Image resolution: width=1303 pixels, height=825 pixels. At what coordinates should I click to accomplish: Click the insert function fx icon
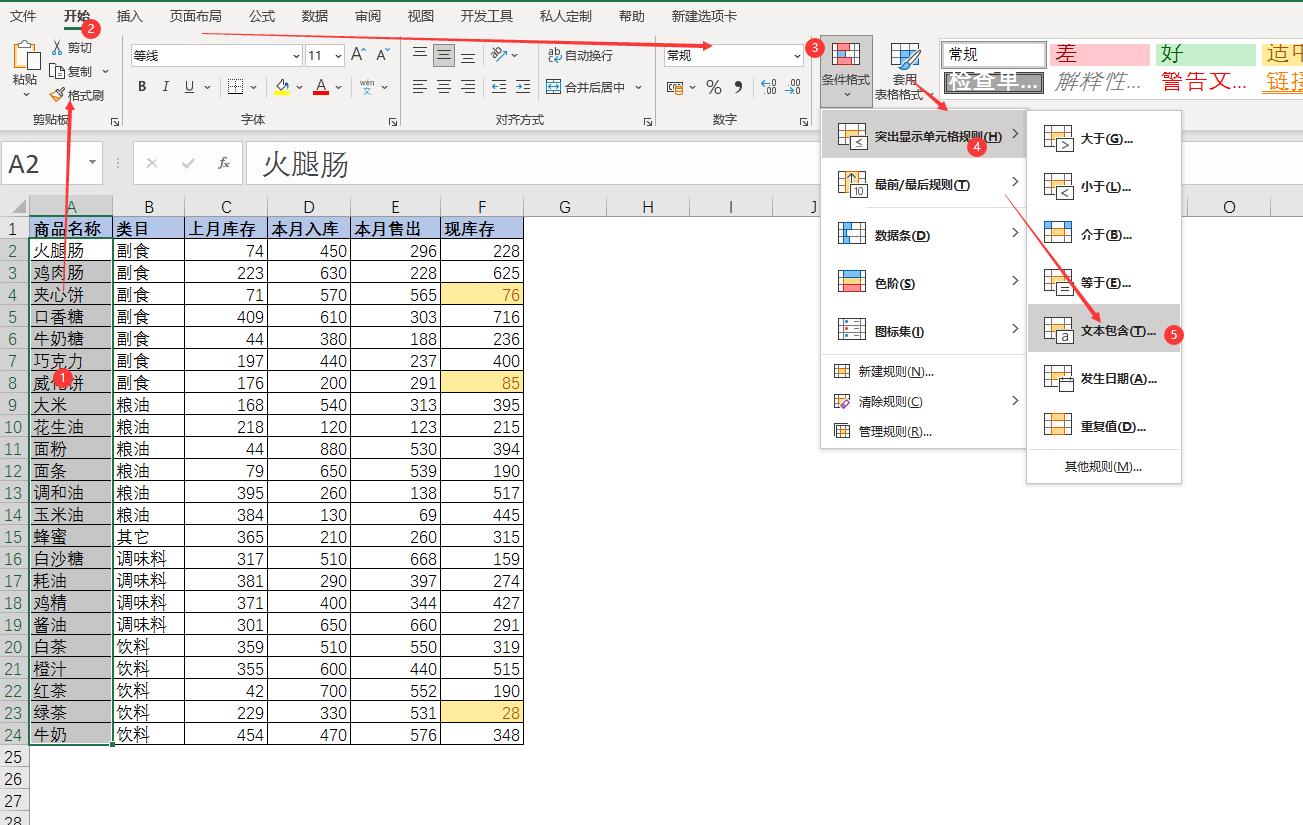pyautogui.click(x=224, y=163)
